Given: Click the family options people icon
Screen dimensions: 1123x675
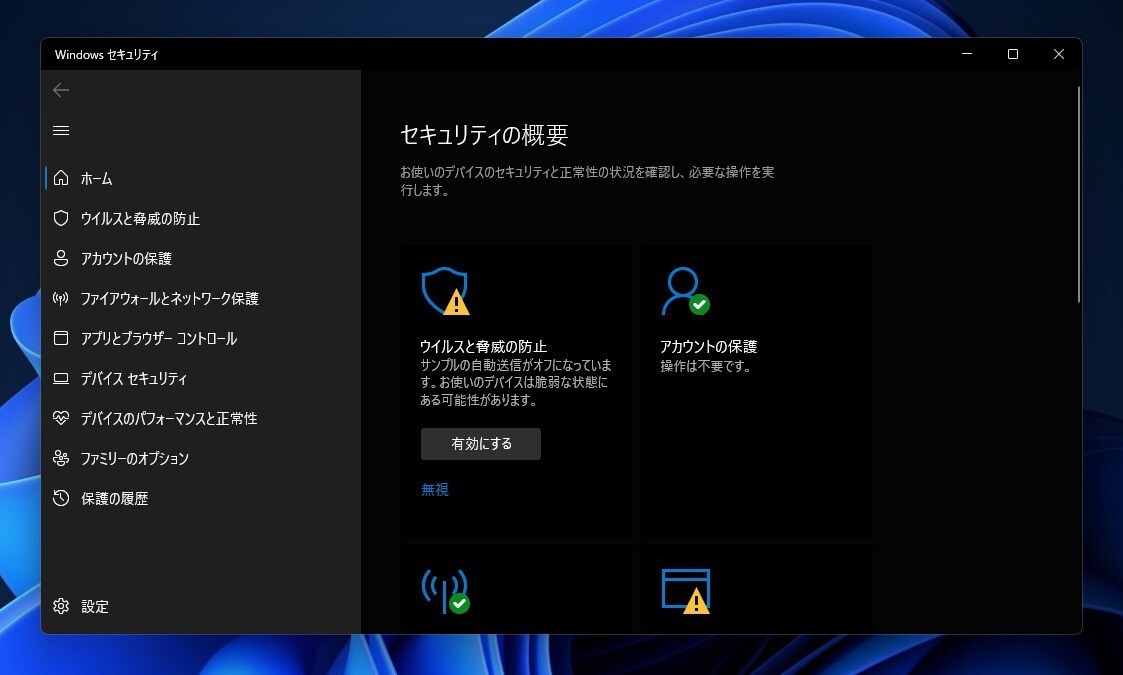Looking at the screenshot, I should coord(61,458).
